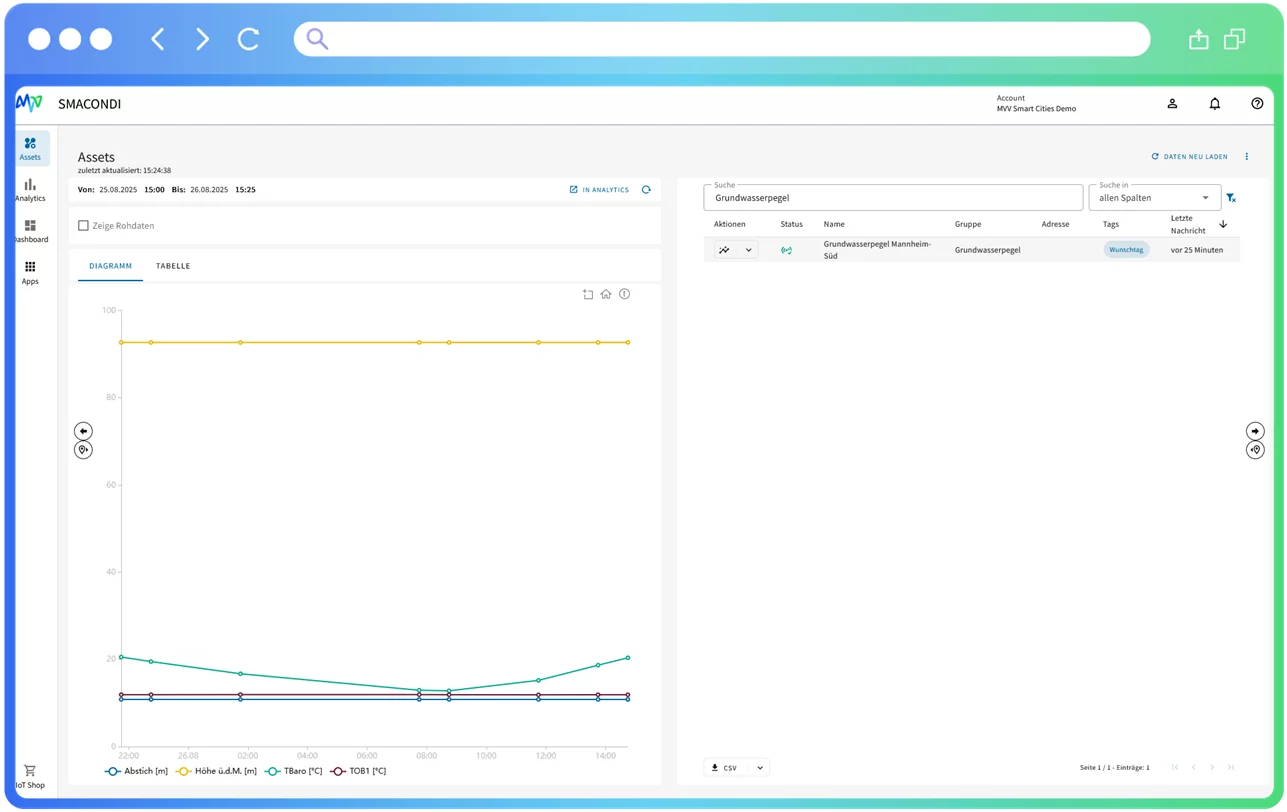Click Daten neu laden button

point(1189,157)
